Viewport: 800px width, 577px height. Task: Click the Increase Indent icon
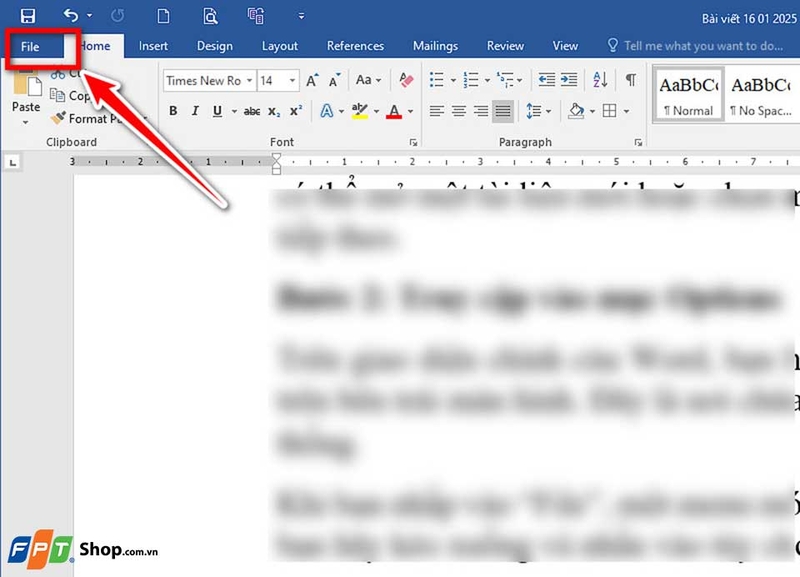[x=569, y=80]
